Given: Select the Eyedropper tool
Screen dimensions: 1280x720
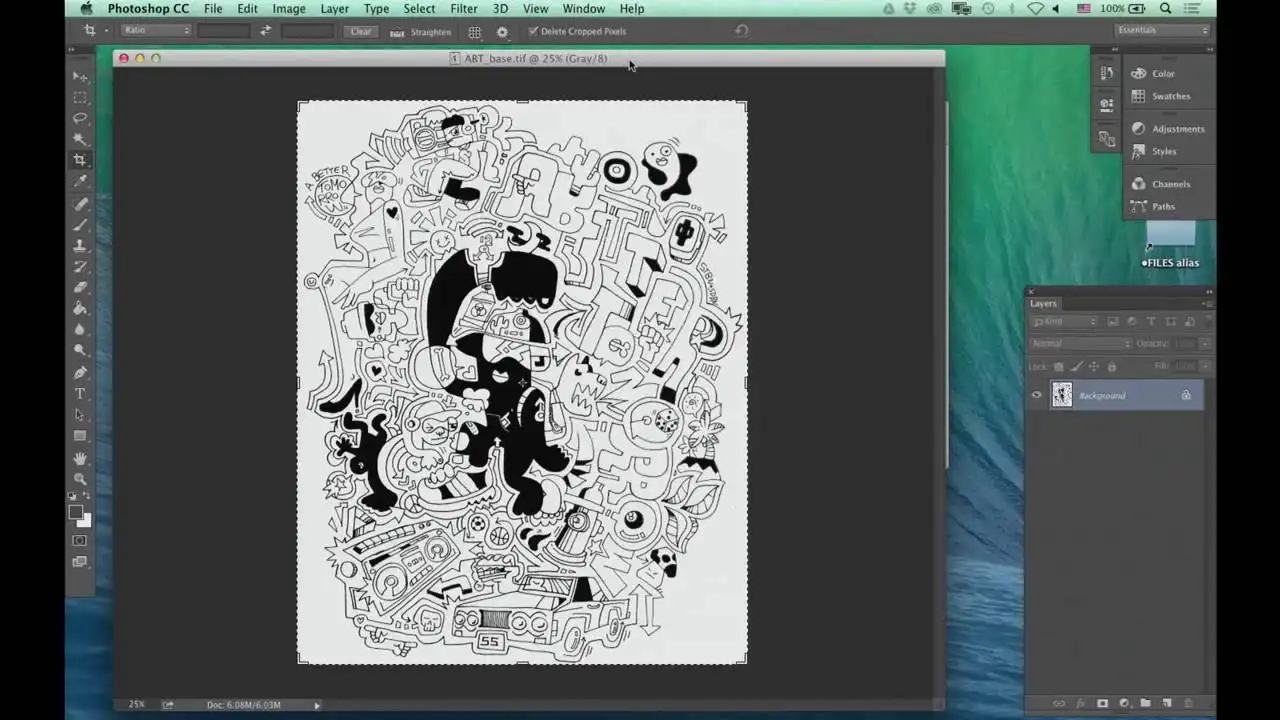Looking at the screenshot, I should (80, 181).
